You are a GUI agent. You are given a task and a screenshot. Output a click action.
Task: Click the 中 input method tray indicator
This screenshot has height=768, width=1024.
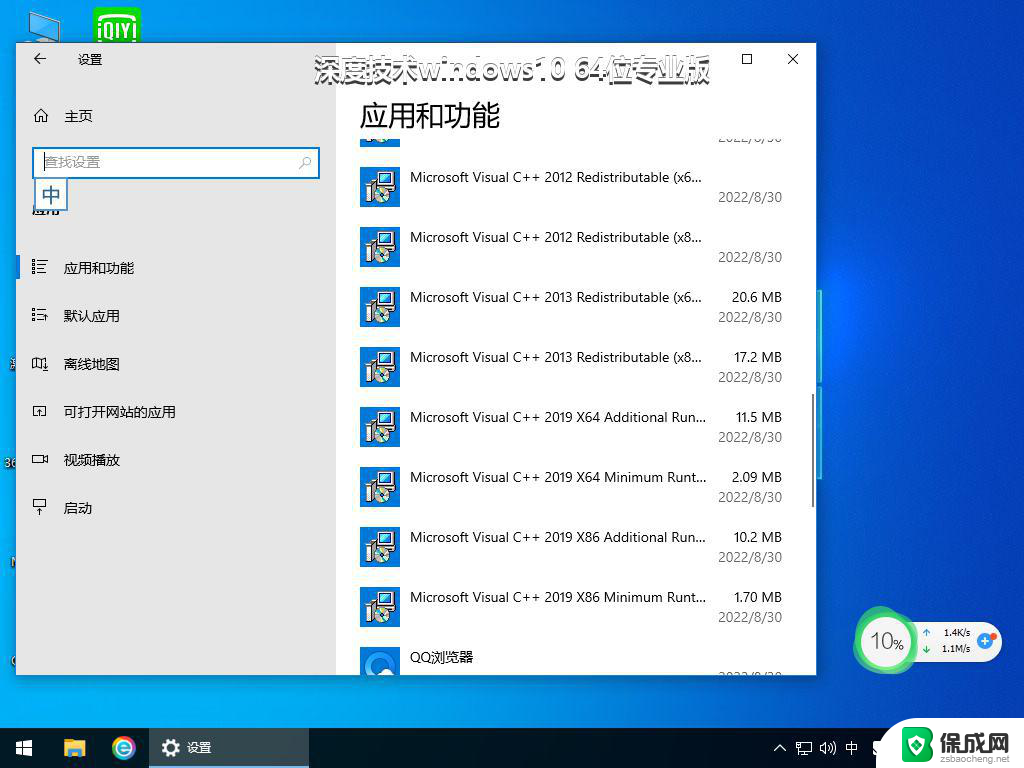click(x=852, y=748)
